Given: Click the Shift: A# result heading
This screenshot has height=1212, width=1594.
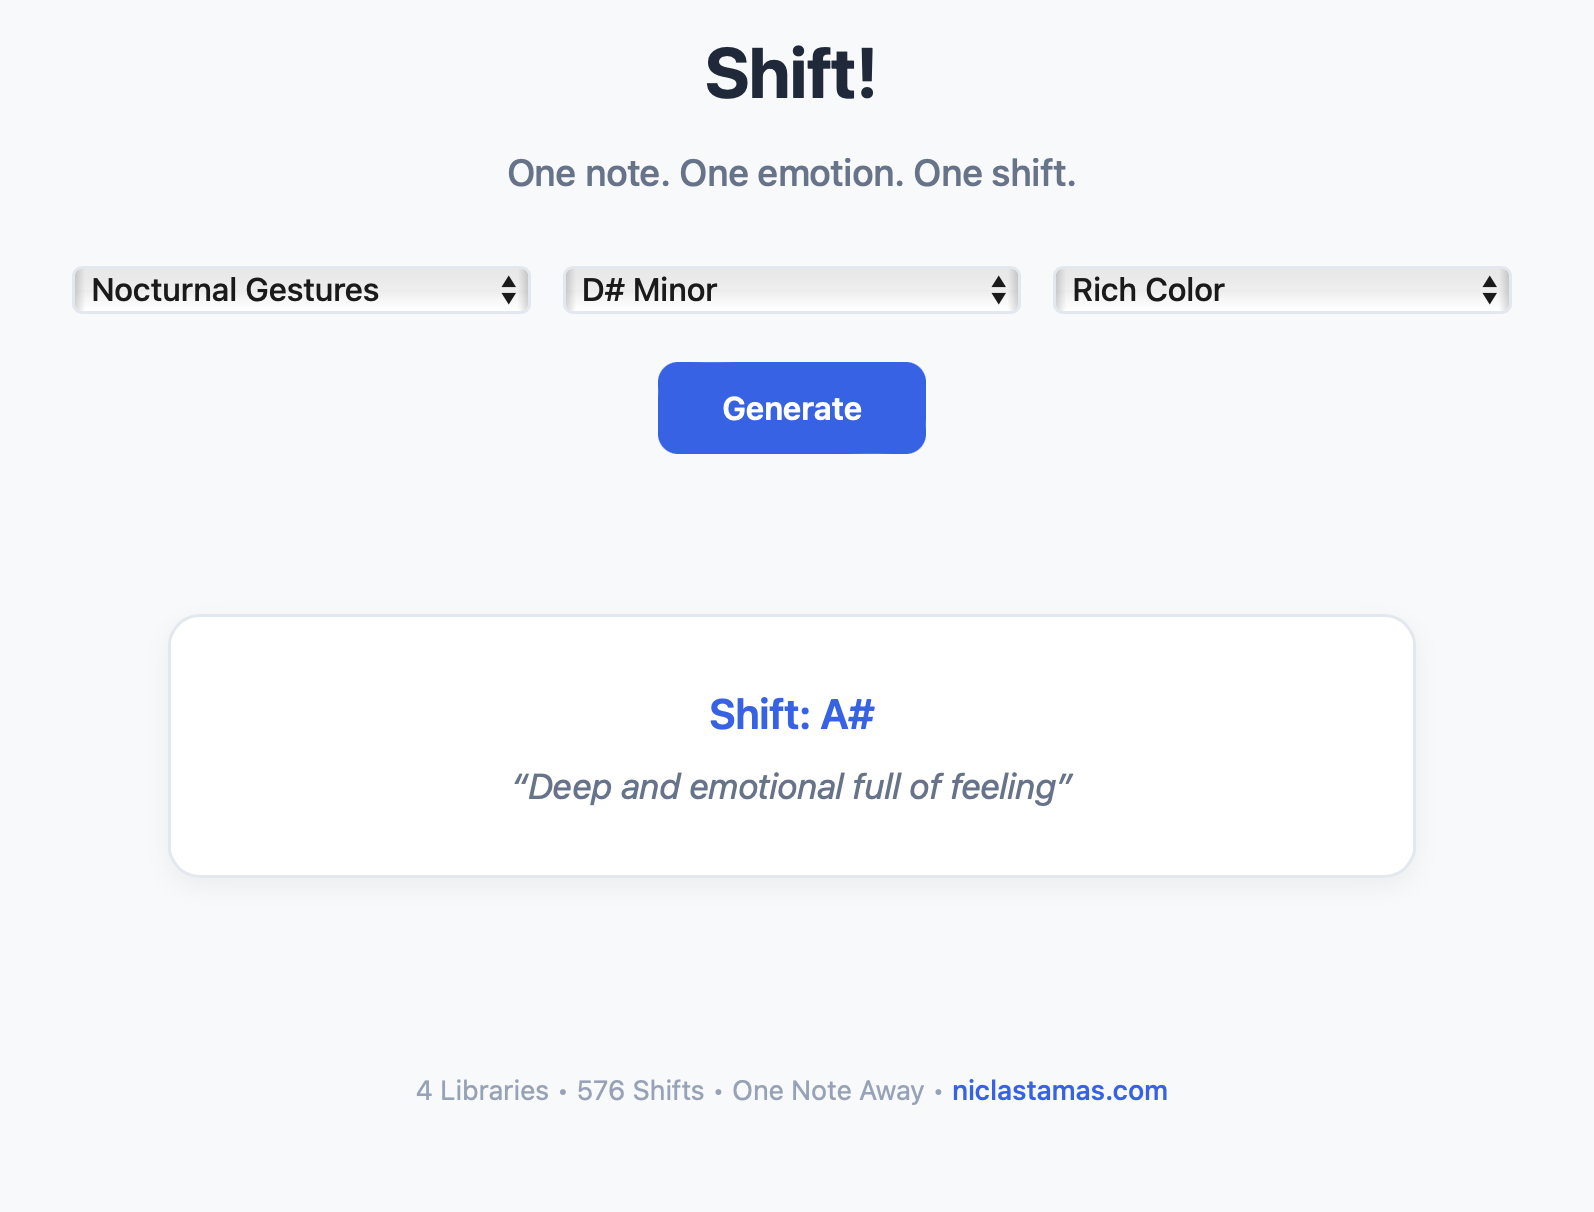Looking at the screenshot, I should (791, 714).
